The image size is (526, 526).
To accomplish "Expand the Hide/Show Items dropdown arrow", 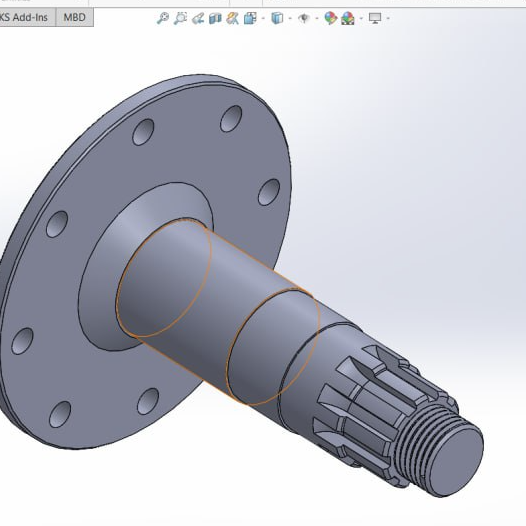I will pyautogui.click(x=317, y=18).
